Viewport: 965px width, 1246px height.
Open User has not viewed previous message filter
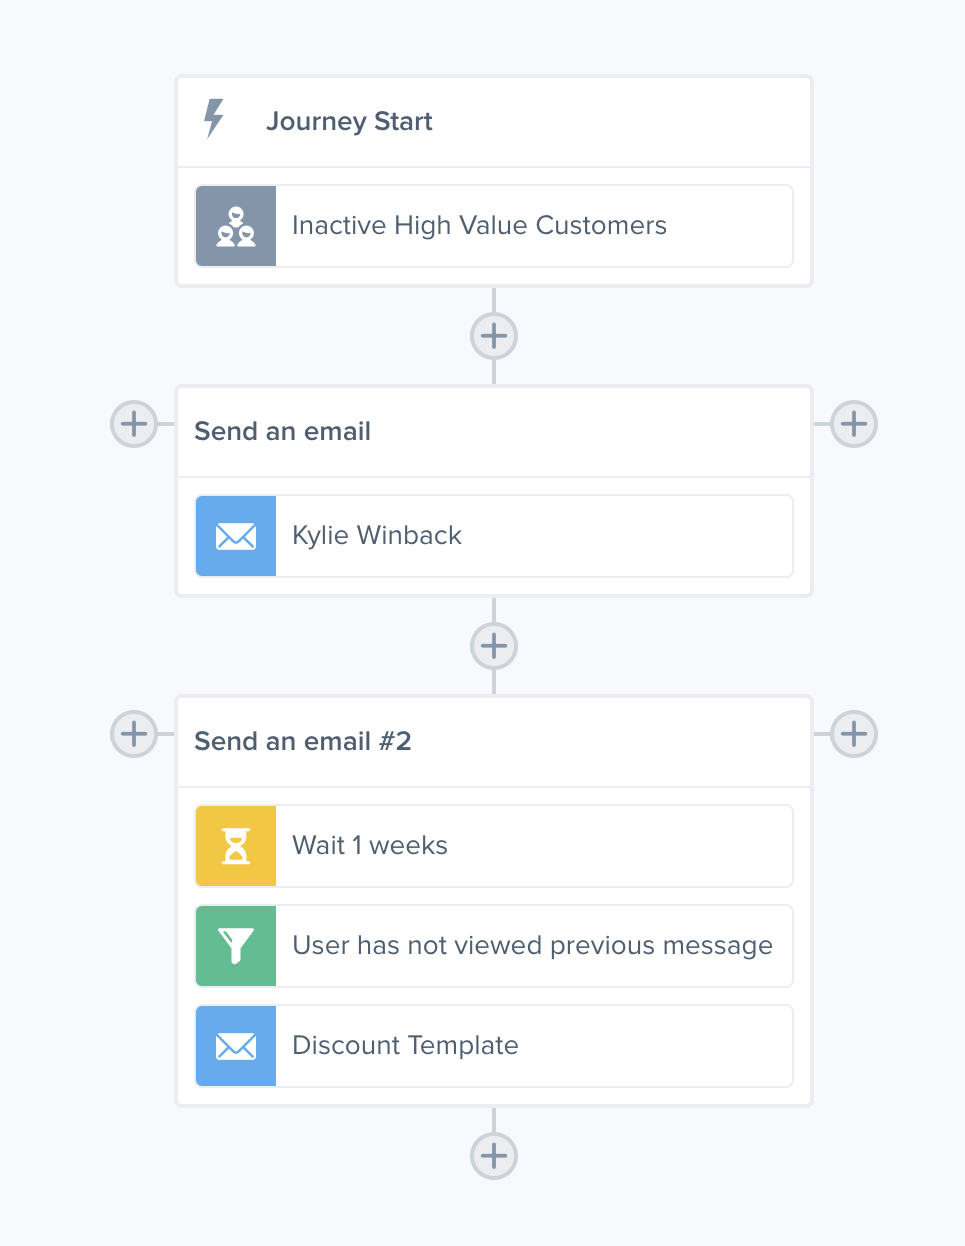(x=494, y=946)
